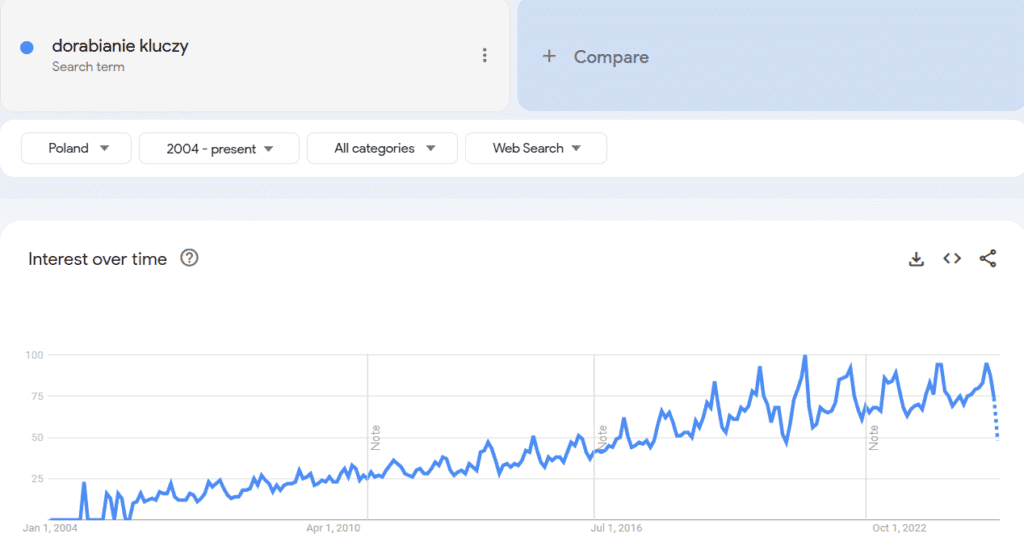Screen dimensions: 1024x546
Task: Click the Note marker near Jul 2016
Action: click(x=603, y=437)
